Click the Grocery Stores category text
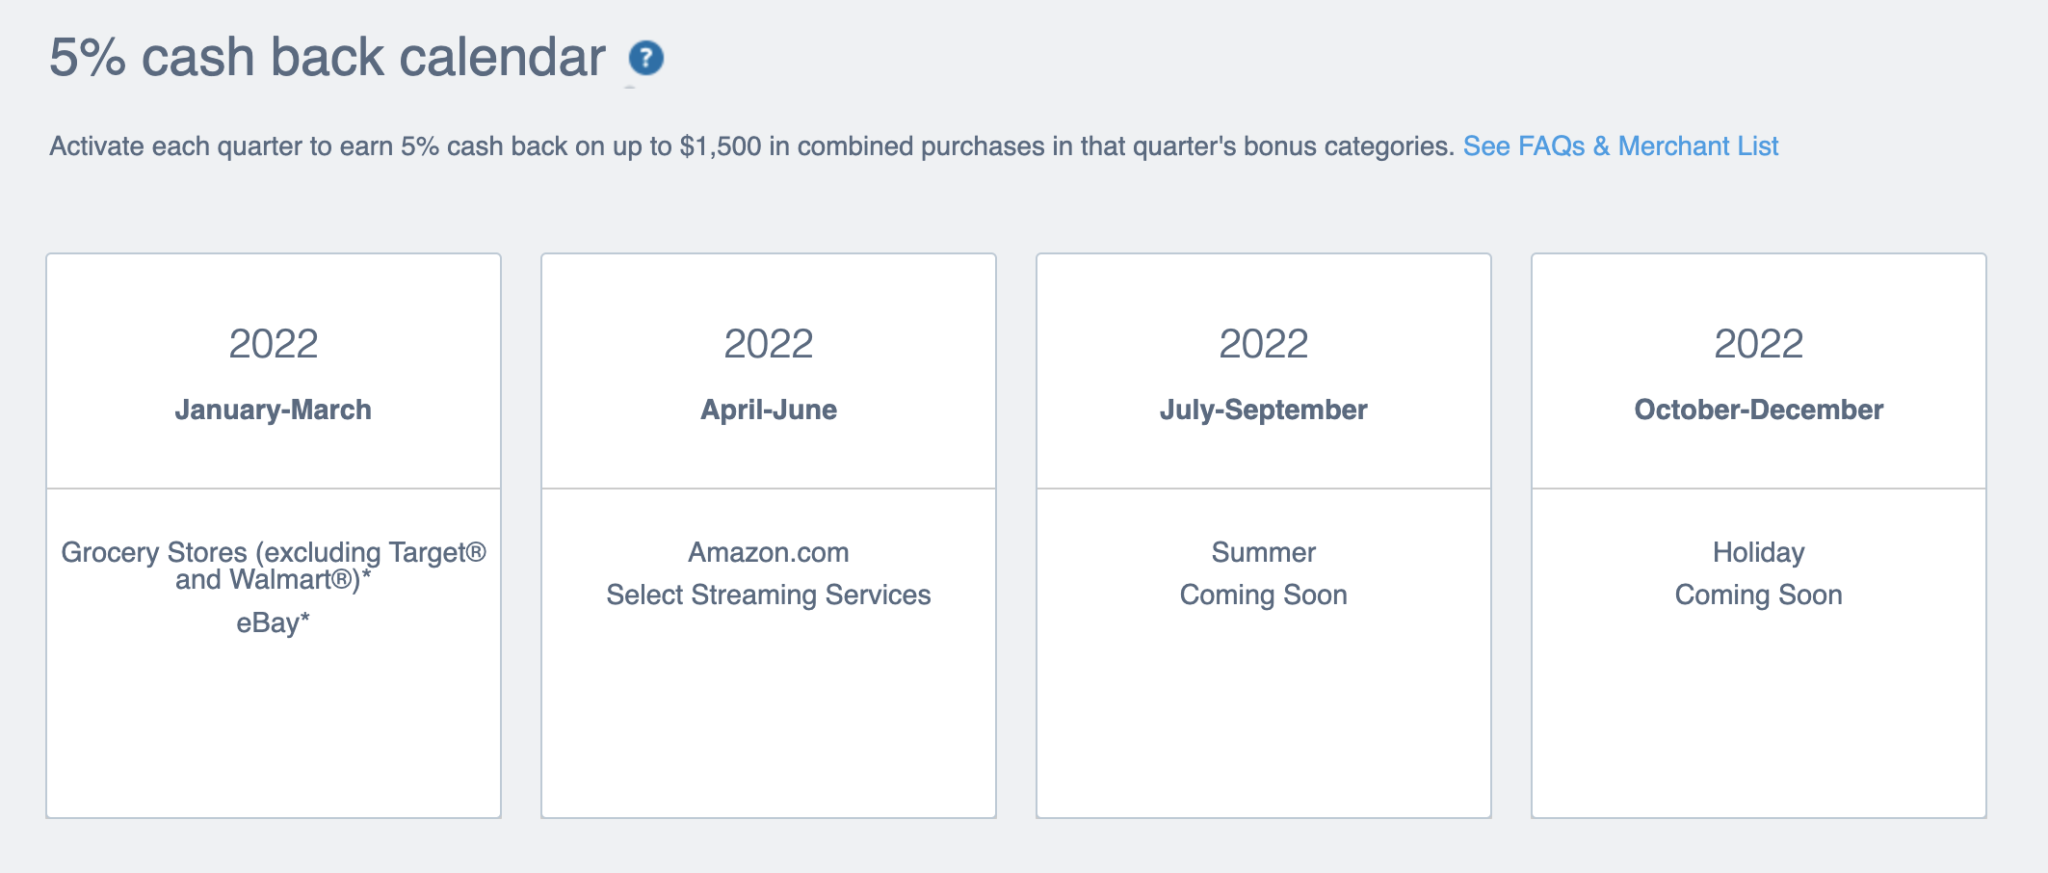This screenshot has height=873, width=2048. click(x=273, y=565)
